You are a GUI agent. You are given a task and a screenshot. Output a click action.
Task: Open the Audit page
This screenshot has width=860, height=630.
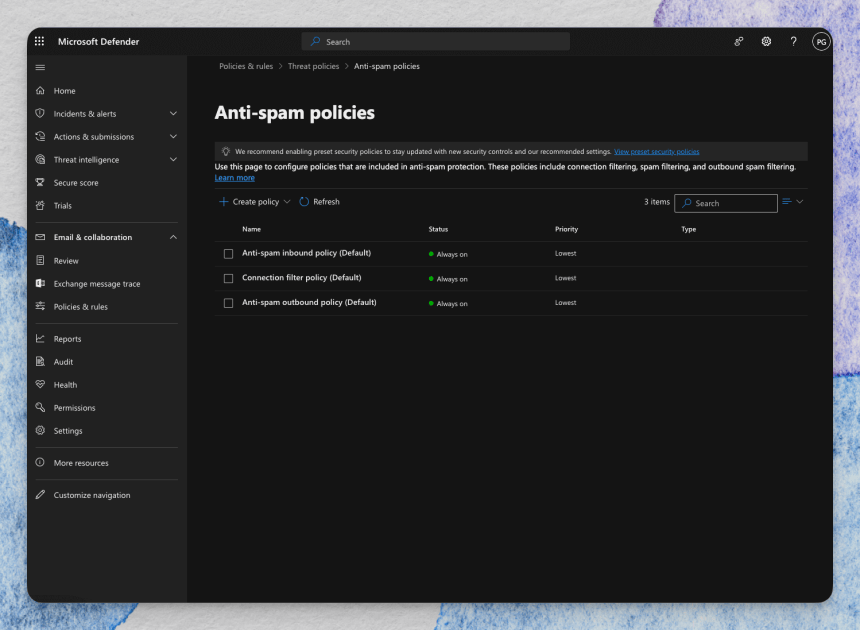63,361
